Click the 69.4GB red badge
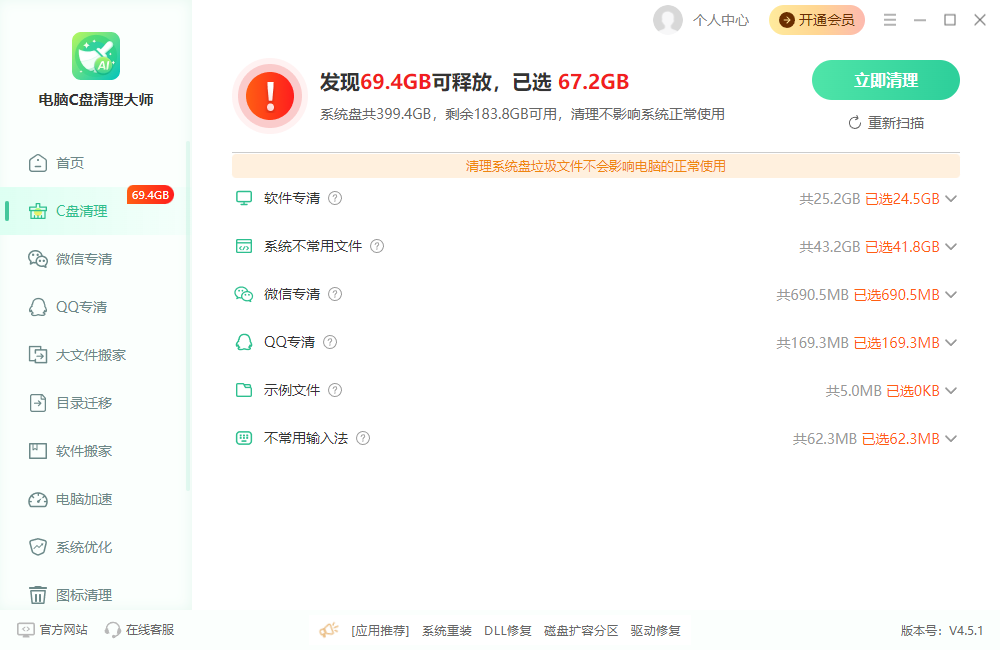The height and width of the screenshot is (650, 1000). click(151, 195)
